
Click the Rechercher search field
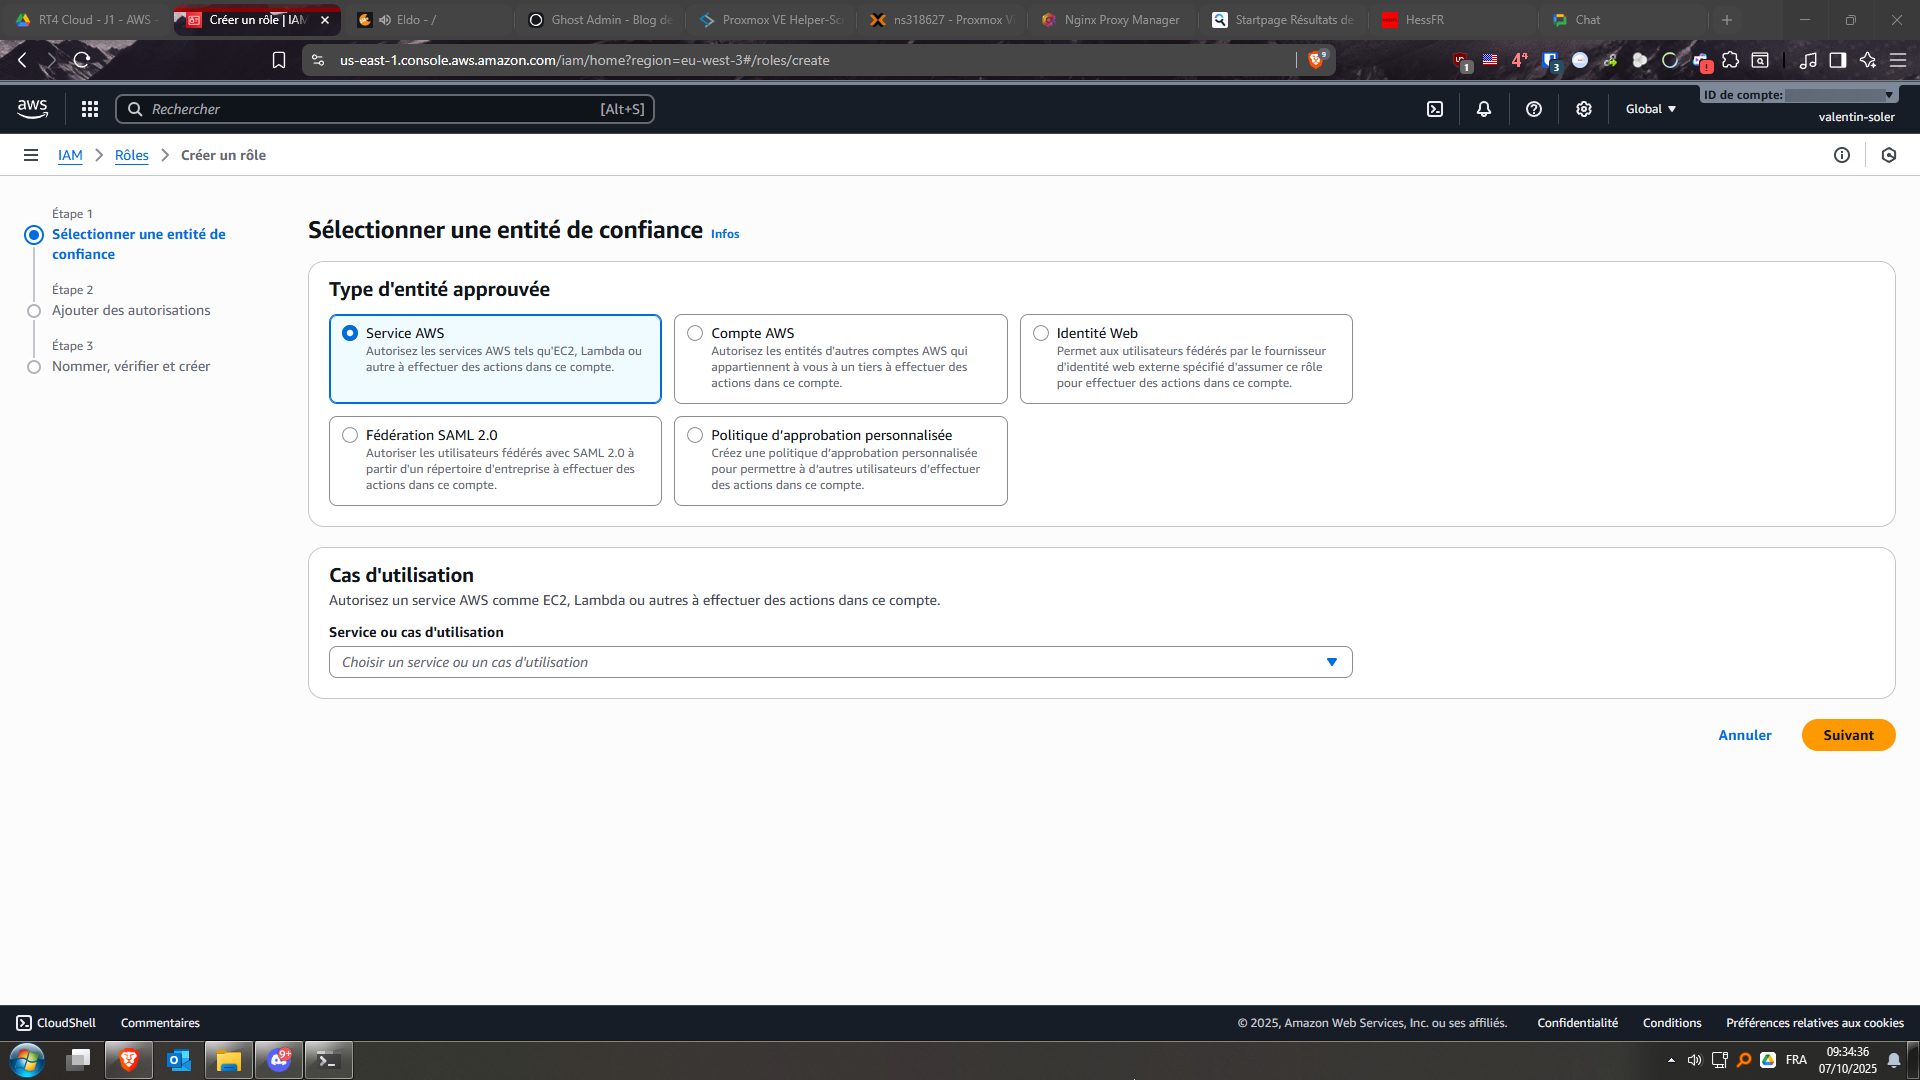(x=385, y=109)
